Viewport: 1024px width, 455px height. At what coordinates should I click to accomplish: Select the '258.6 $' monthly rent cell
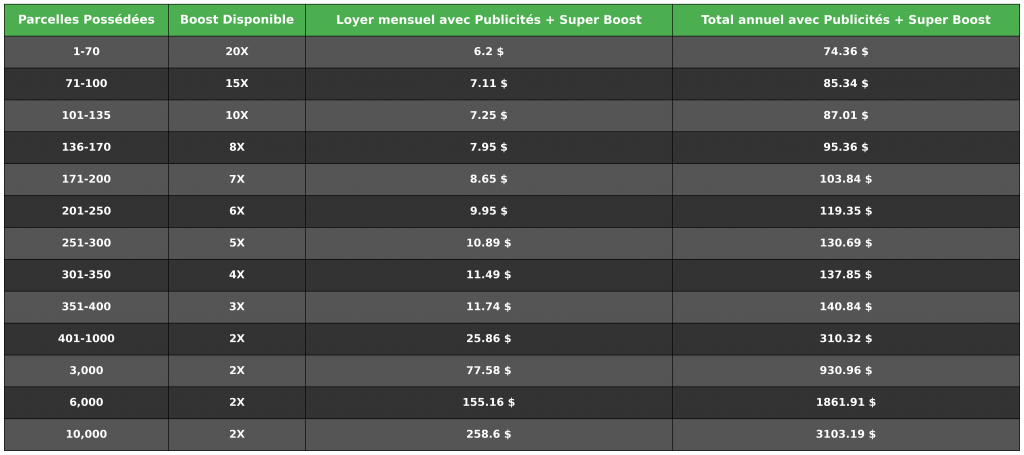tap(489, 435)
